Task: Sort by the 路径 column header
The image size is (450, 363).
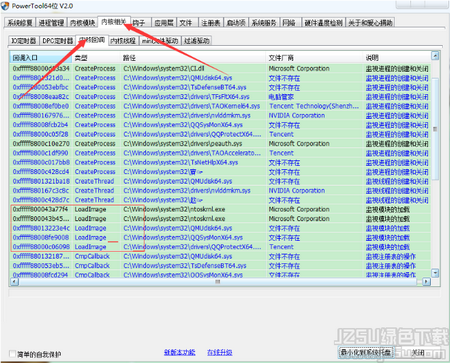Action: tap(193, 58)
